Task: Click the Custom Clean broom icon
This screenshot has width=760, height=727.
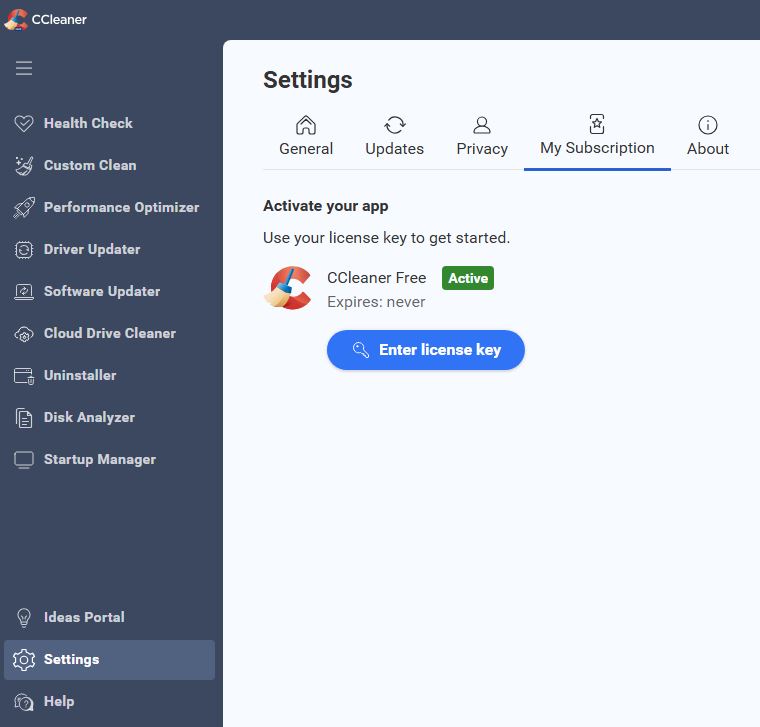Action: point(24,165)
